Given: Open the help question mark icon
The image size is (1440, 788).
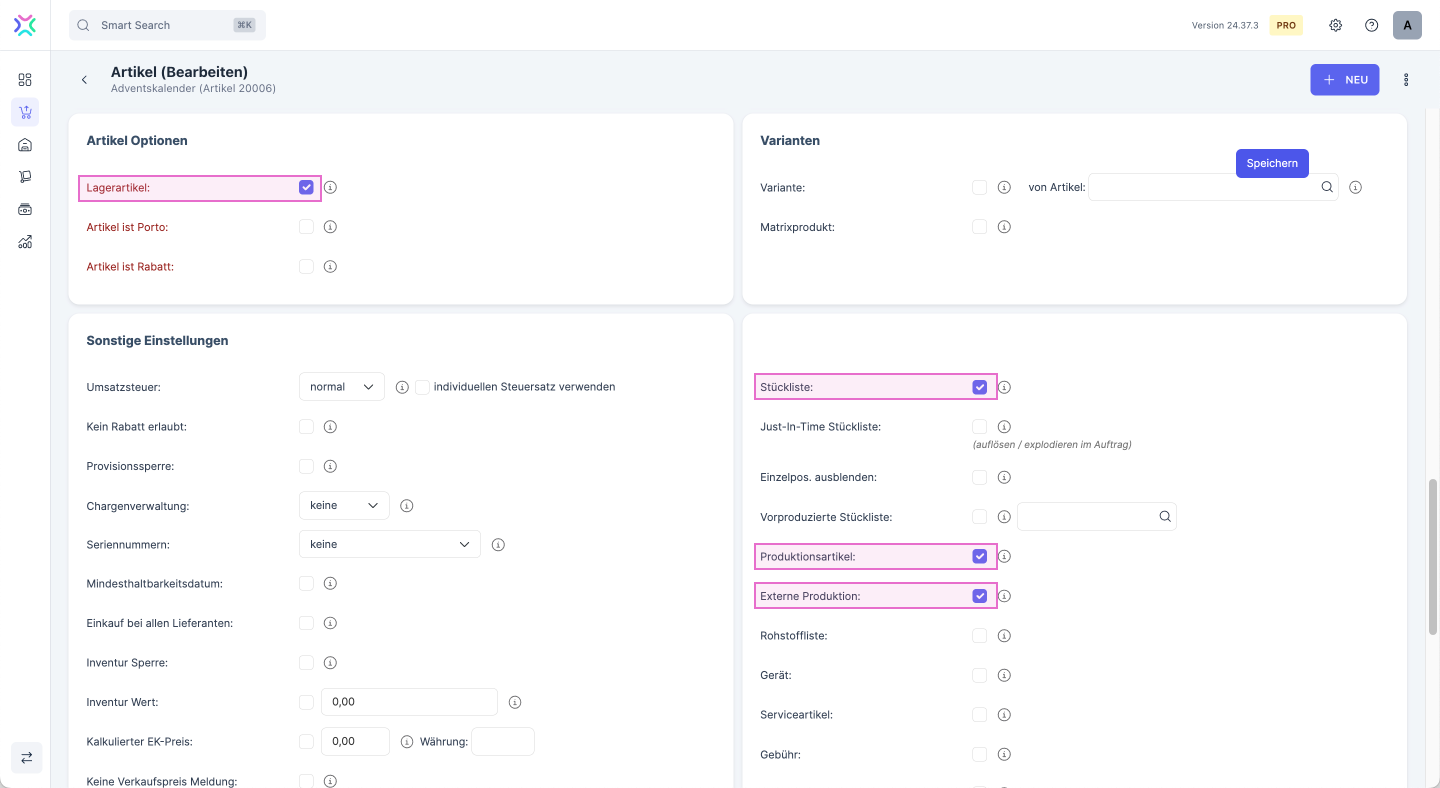Looking at the screenshot, I should pyautogui.click(x=1371, y=25).
